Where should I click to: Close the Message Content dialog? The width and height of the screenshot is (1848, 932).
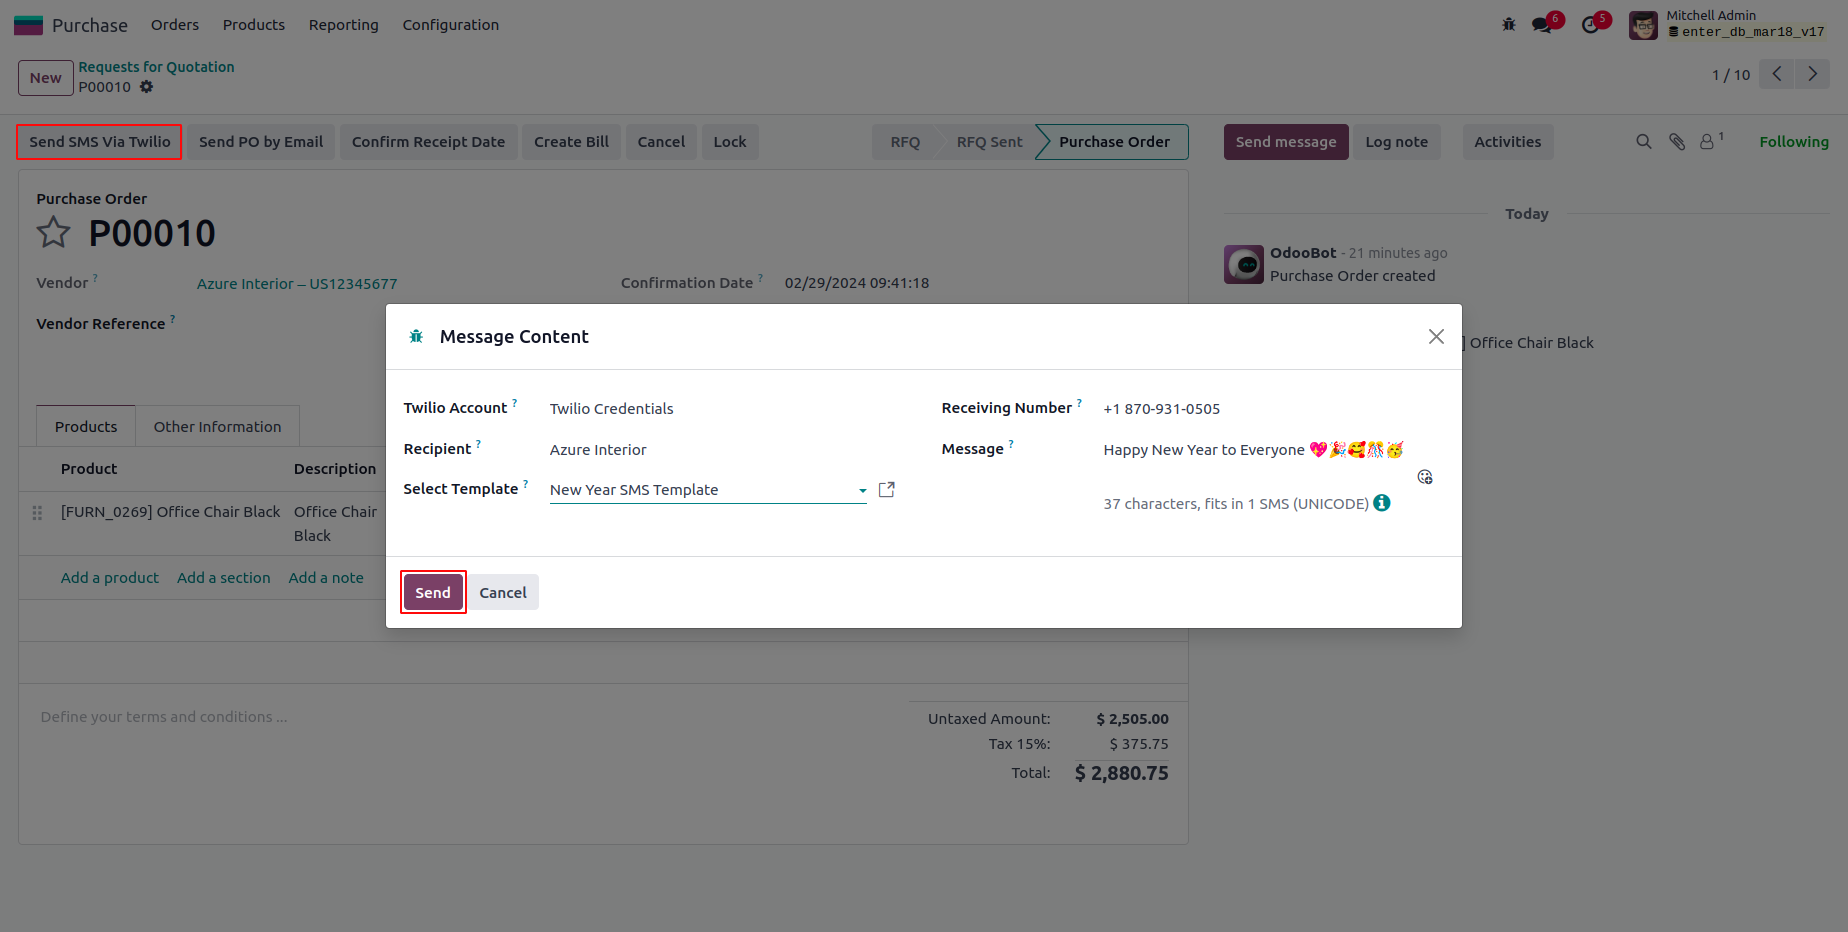1436,337
